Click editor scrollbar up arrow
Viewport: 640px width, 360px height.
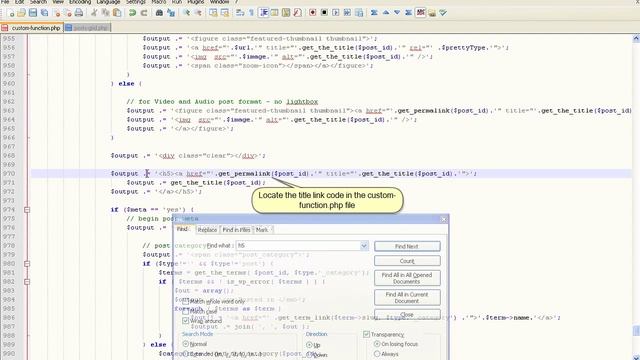[636, 38]
